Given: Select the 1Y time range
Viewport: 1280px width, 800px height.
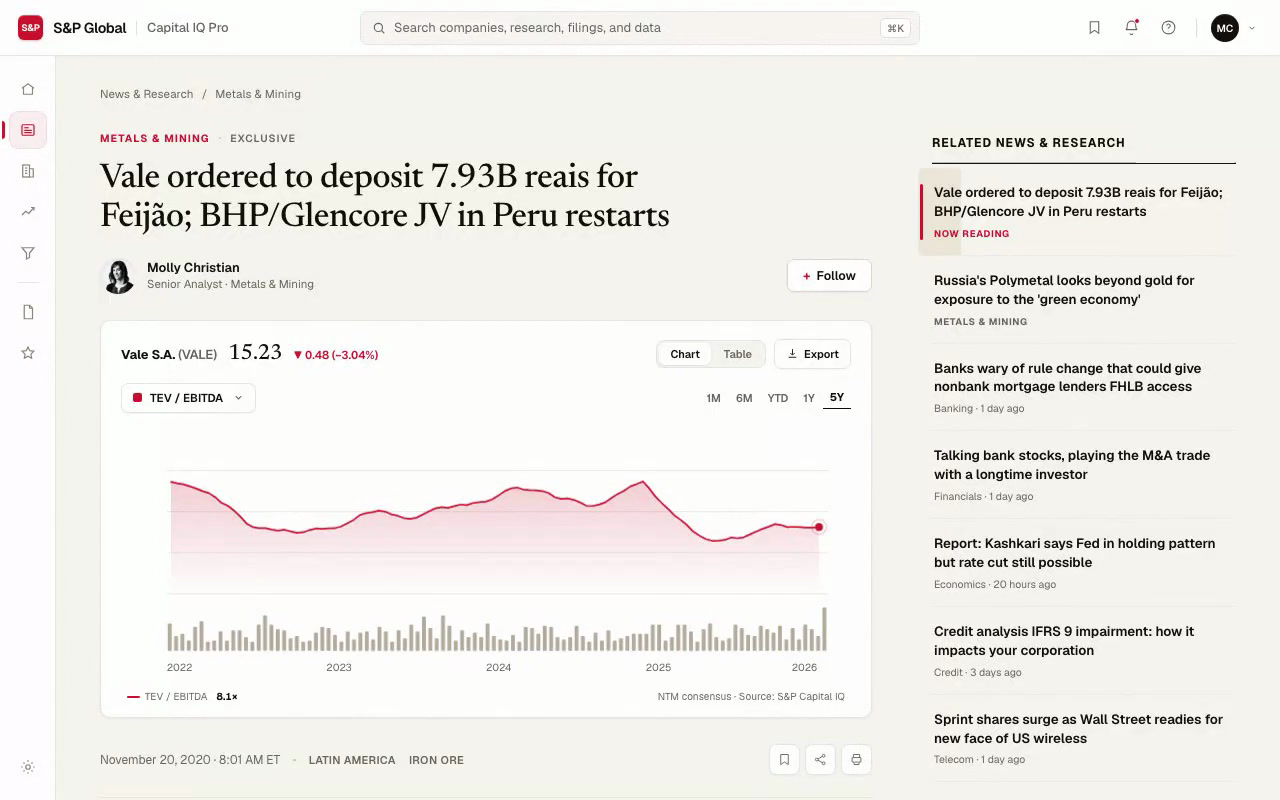Looking at the screenshot, I should (x=809, y=398).
